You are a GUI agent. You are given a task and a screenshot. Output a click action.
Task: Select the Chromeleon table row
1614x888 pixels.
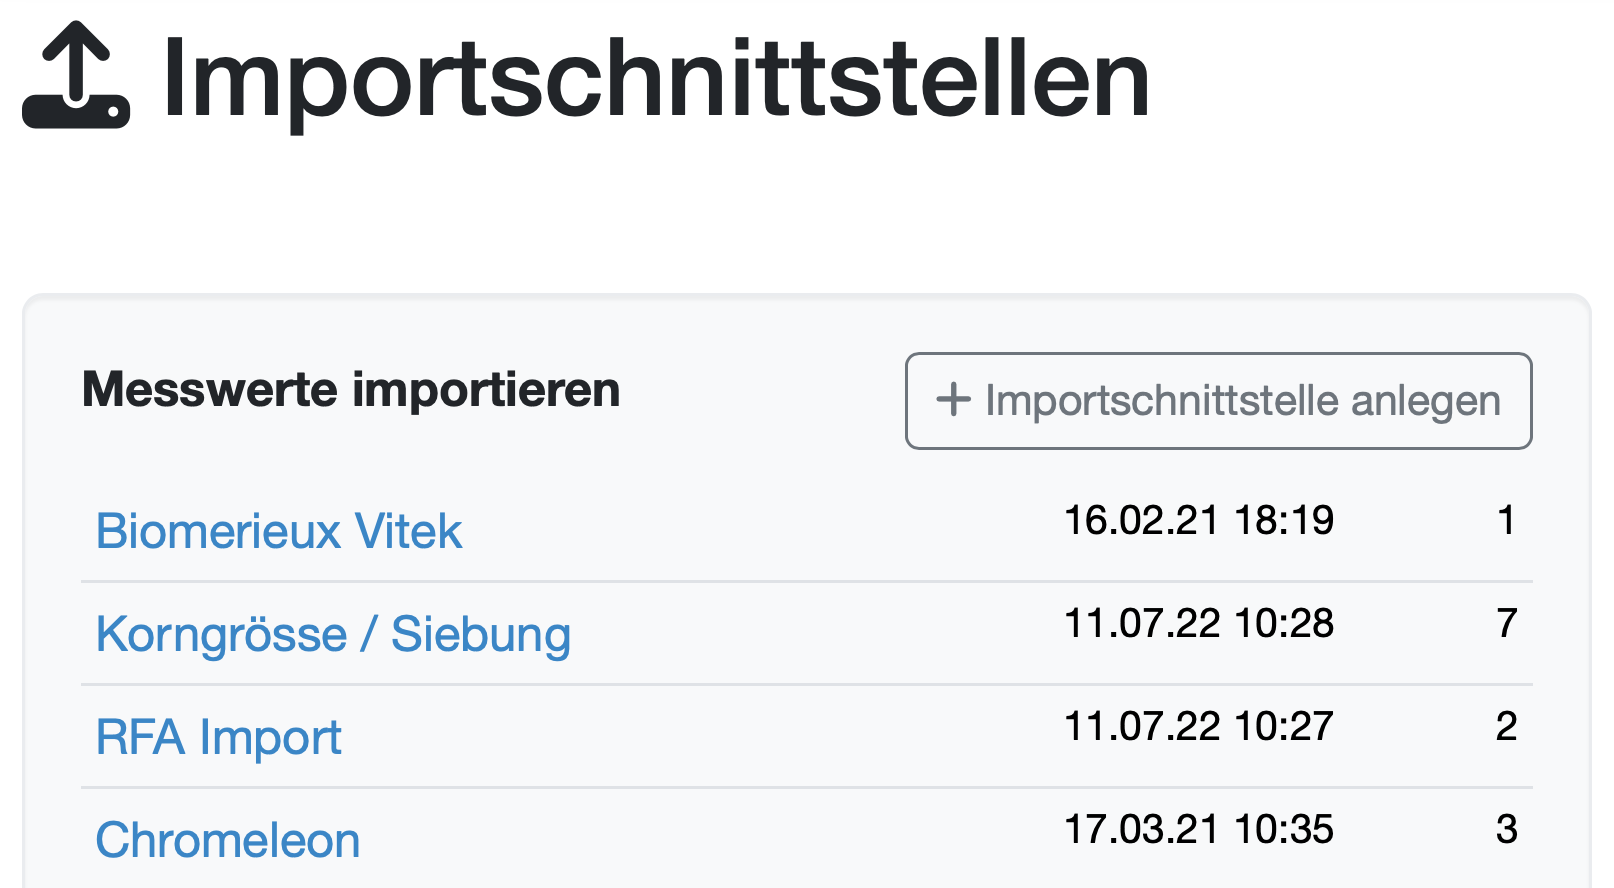800,838
